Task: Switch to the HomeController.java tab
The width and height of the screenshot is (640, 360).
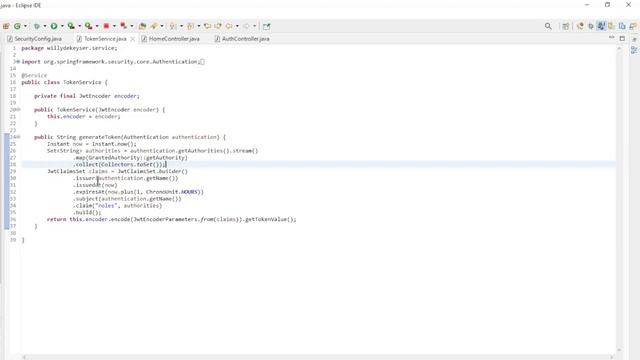Action: [x=171, y=39]
